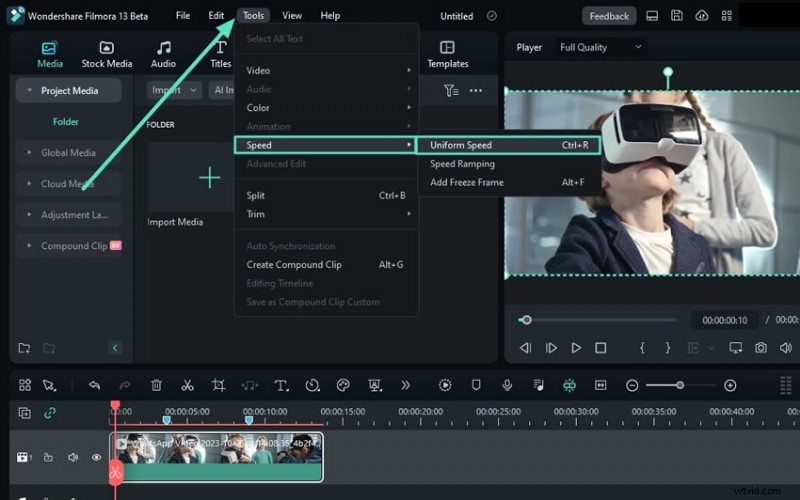The width and height of the screenshot is (800, 500).
Task: Click the voiceover microphone icon
Action: pos(507,385)
